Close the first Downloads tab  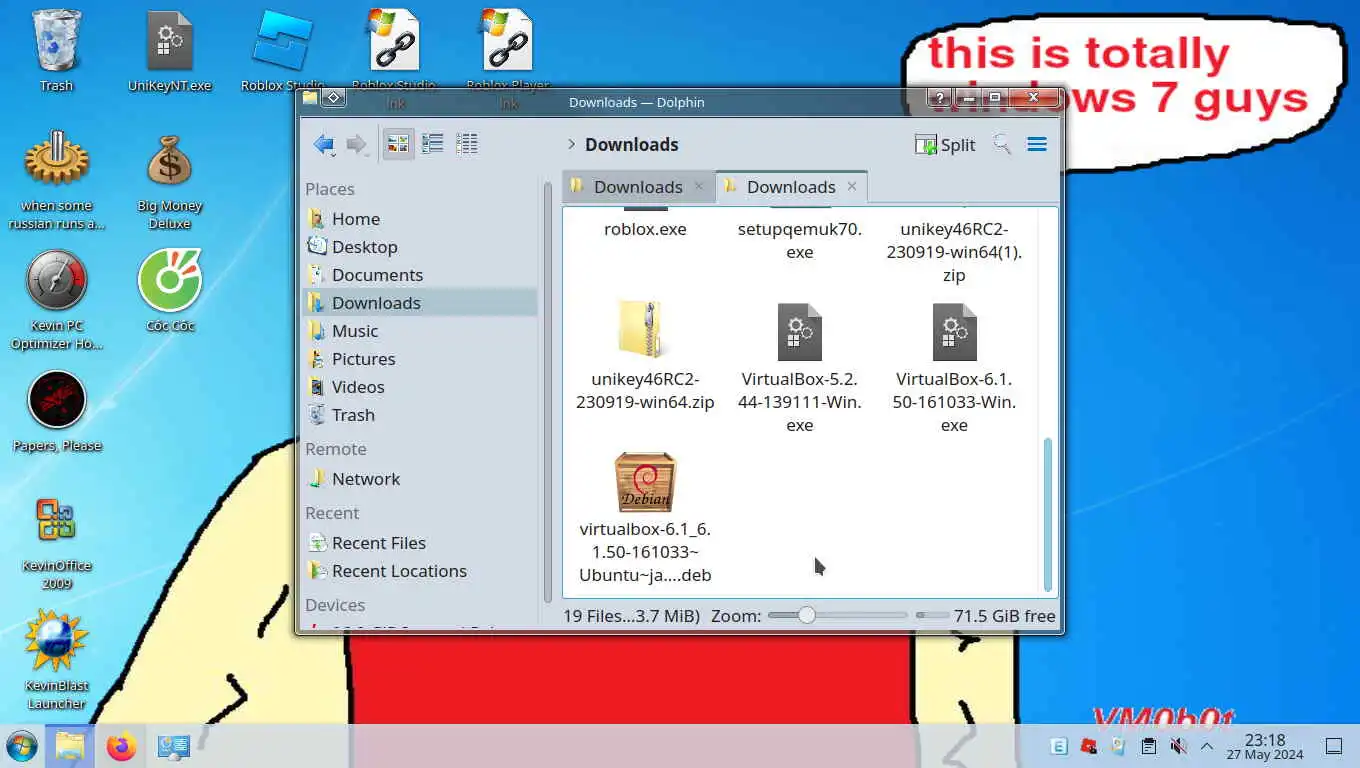click(x=699, y=186)
